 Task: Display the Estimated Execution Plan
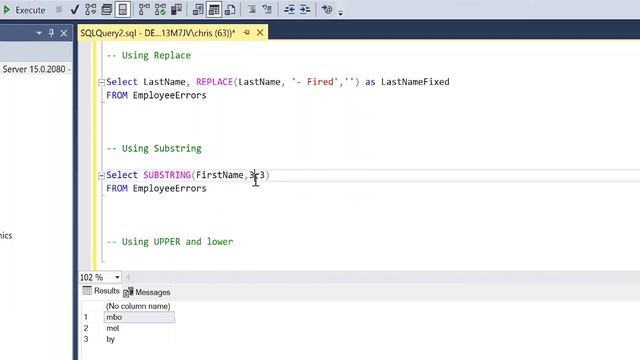pyautogui.click(x=91, y=9)
